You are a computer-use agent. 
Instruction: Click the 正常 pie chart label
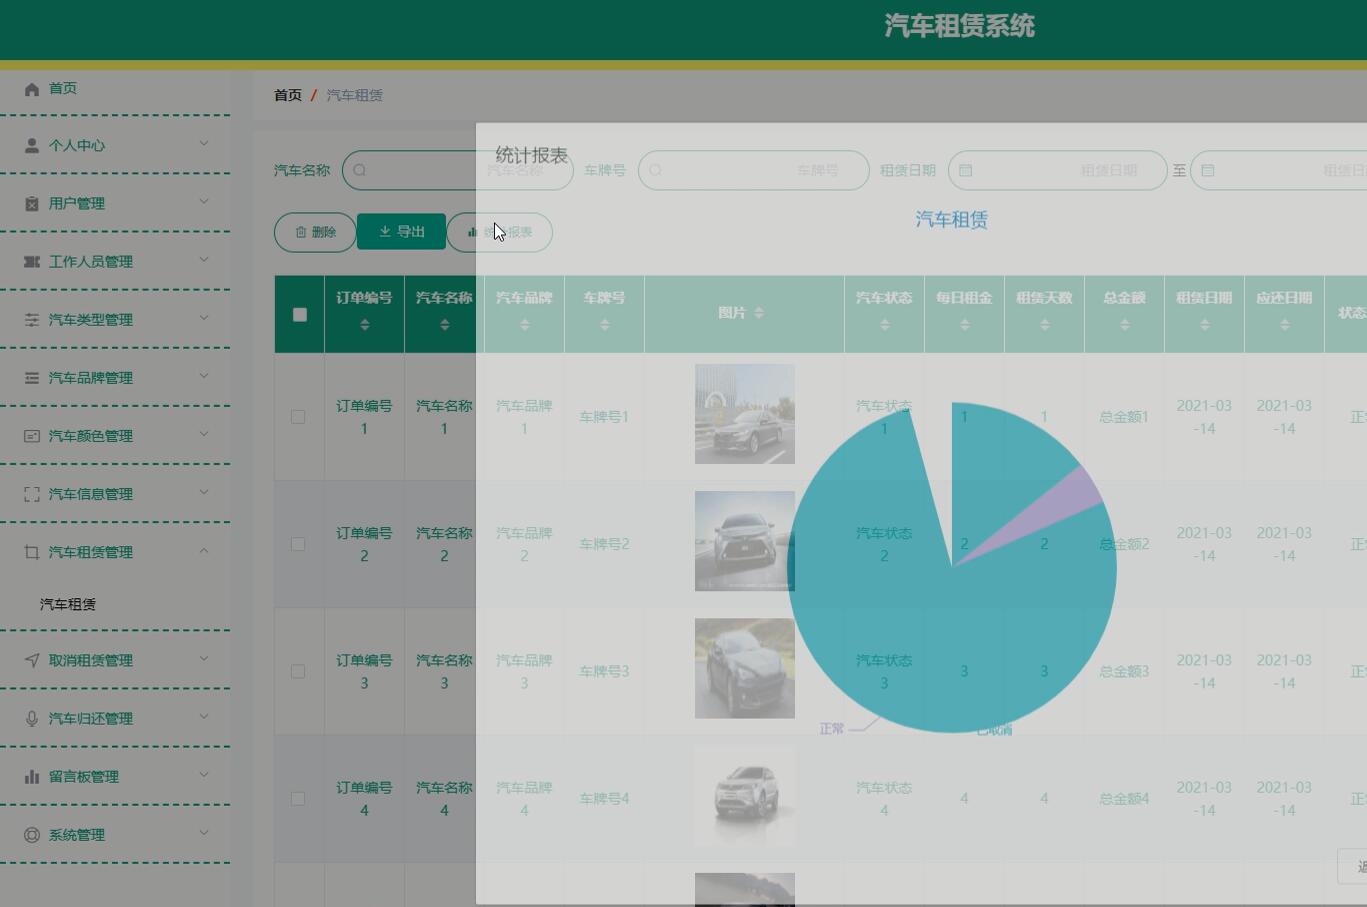(832, 729)
